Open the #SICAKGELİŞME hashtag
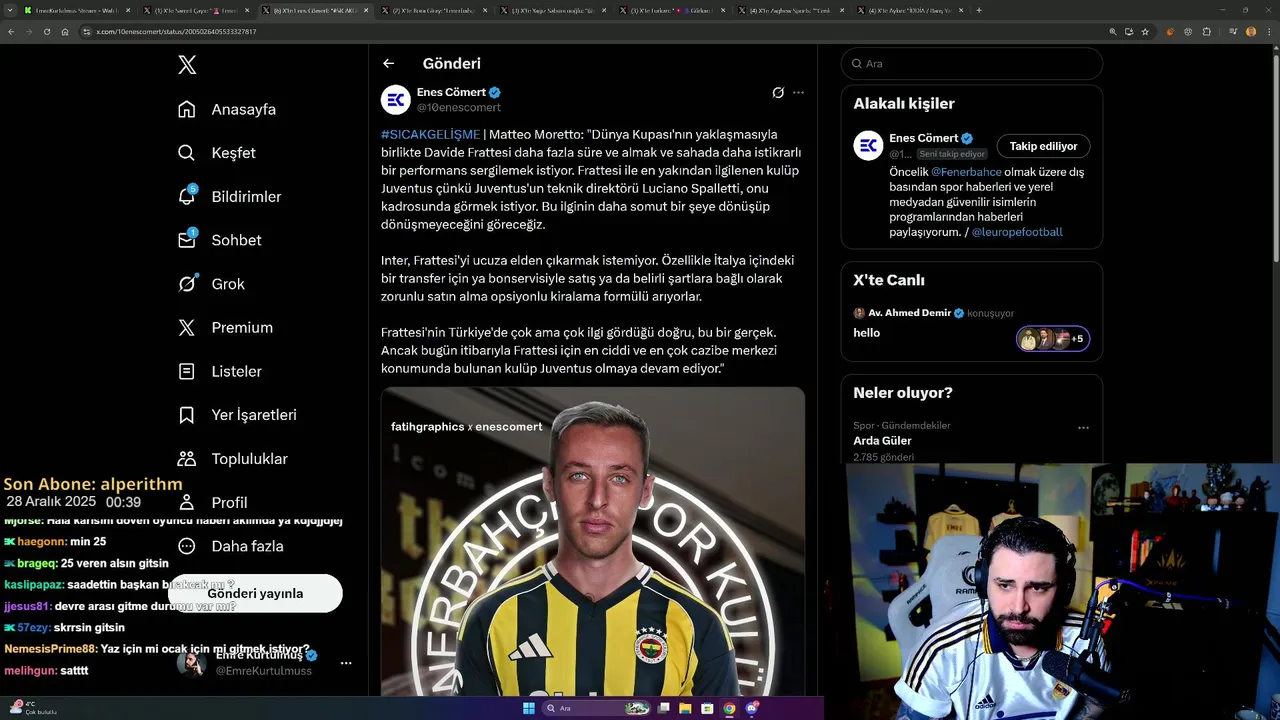The width and height of the screenshot is (1280, 720). click(x=430, y=134)
